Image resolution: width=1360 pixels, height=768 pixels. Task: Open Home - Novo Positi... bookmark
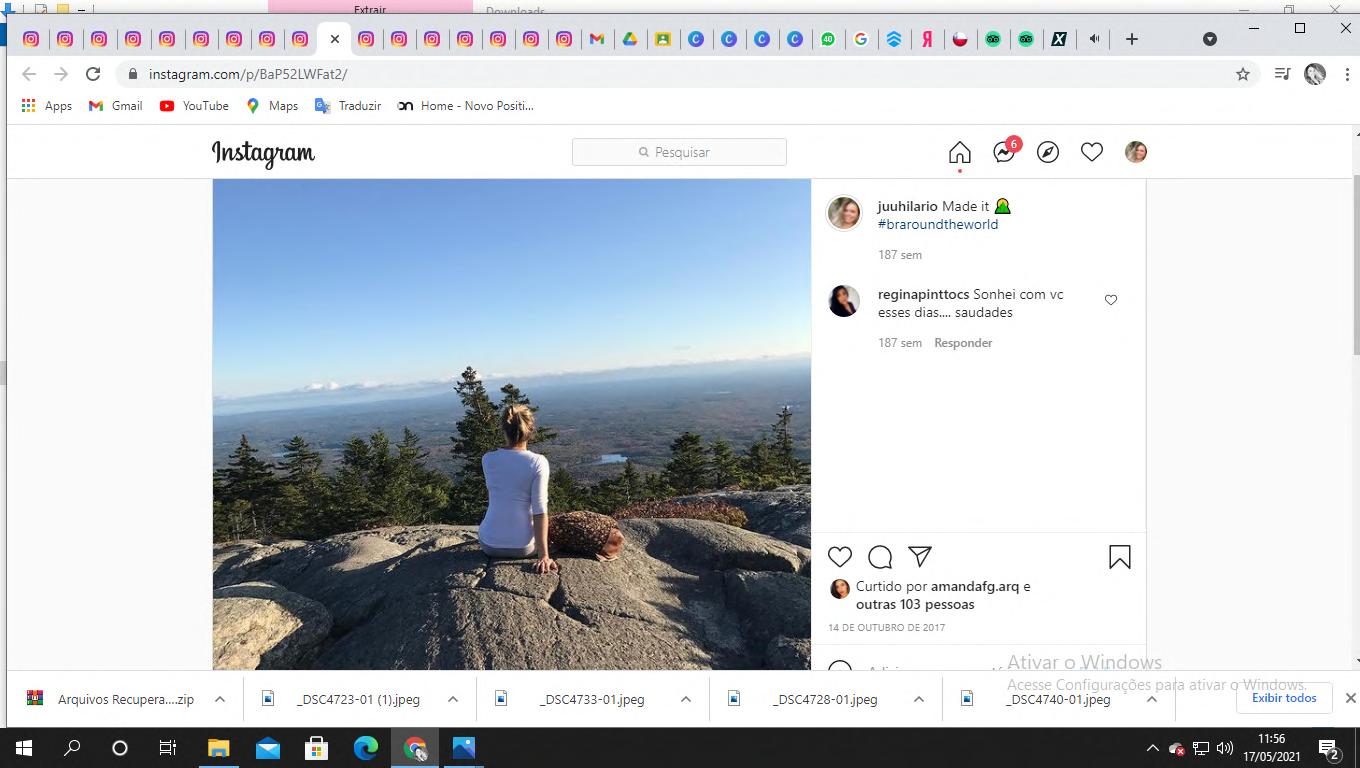(466, 106)
